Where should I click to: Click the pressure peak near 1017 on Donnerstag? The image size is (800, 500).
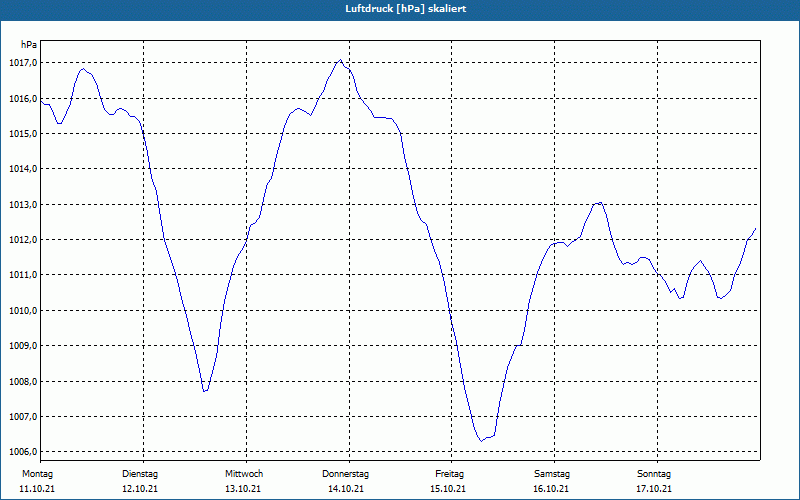(340, 60)
